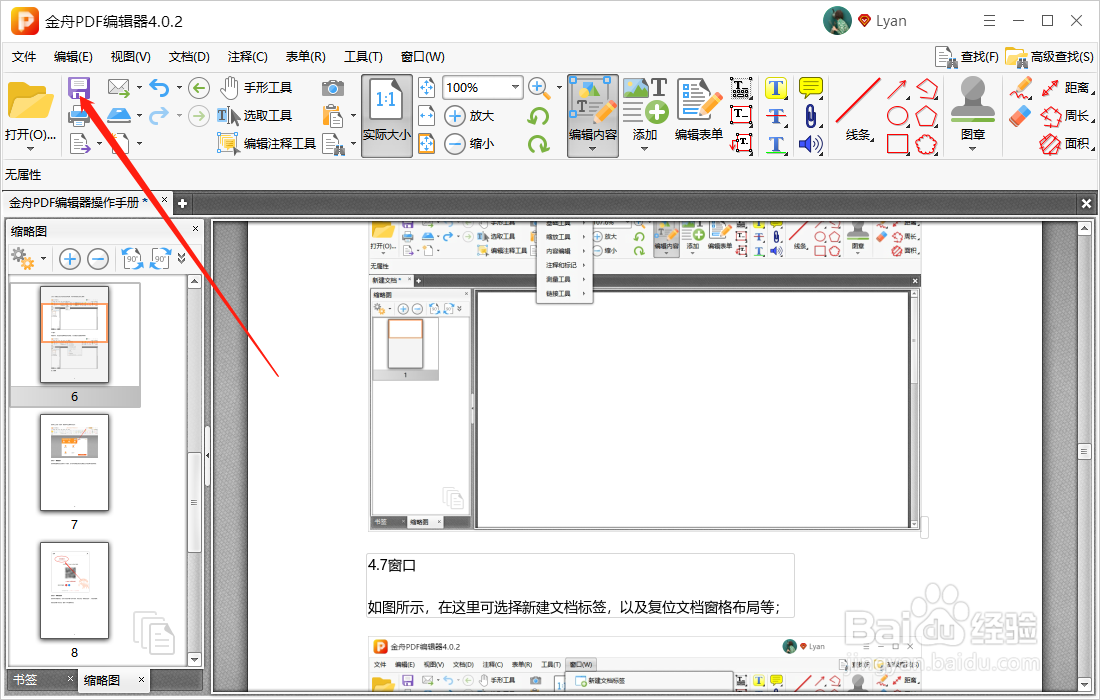The height and width of the screenshot is (700, 1100).
Task: Select page 8 thumbnail
Action: 74,590
